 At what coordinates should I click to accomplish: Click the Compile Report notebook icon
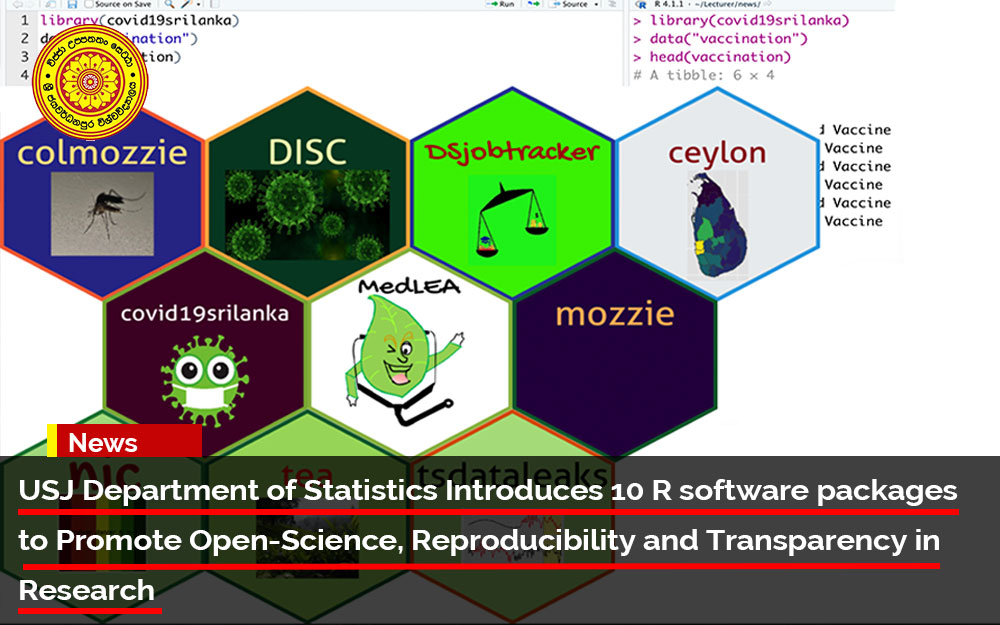click(215, 4)
